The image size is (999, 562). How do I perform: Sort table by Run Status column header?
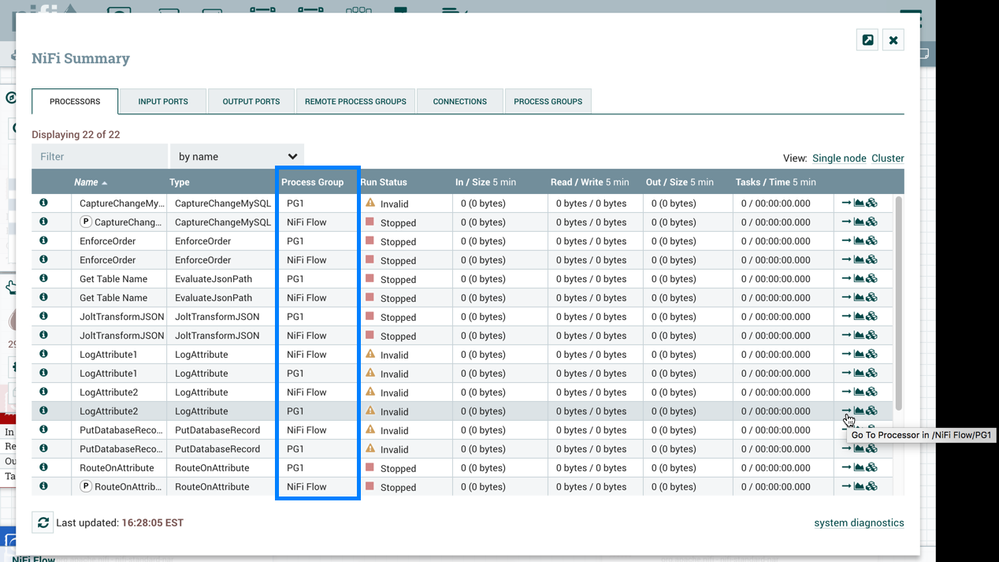click(x=384, y=182)
